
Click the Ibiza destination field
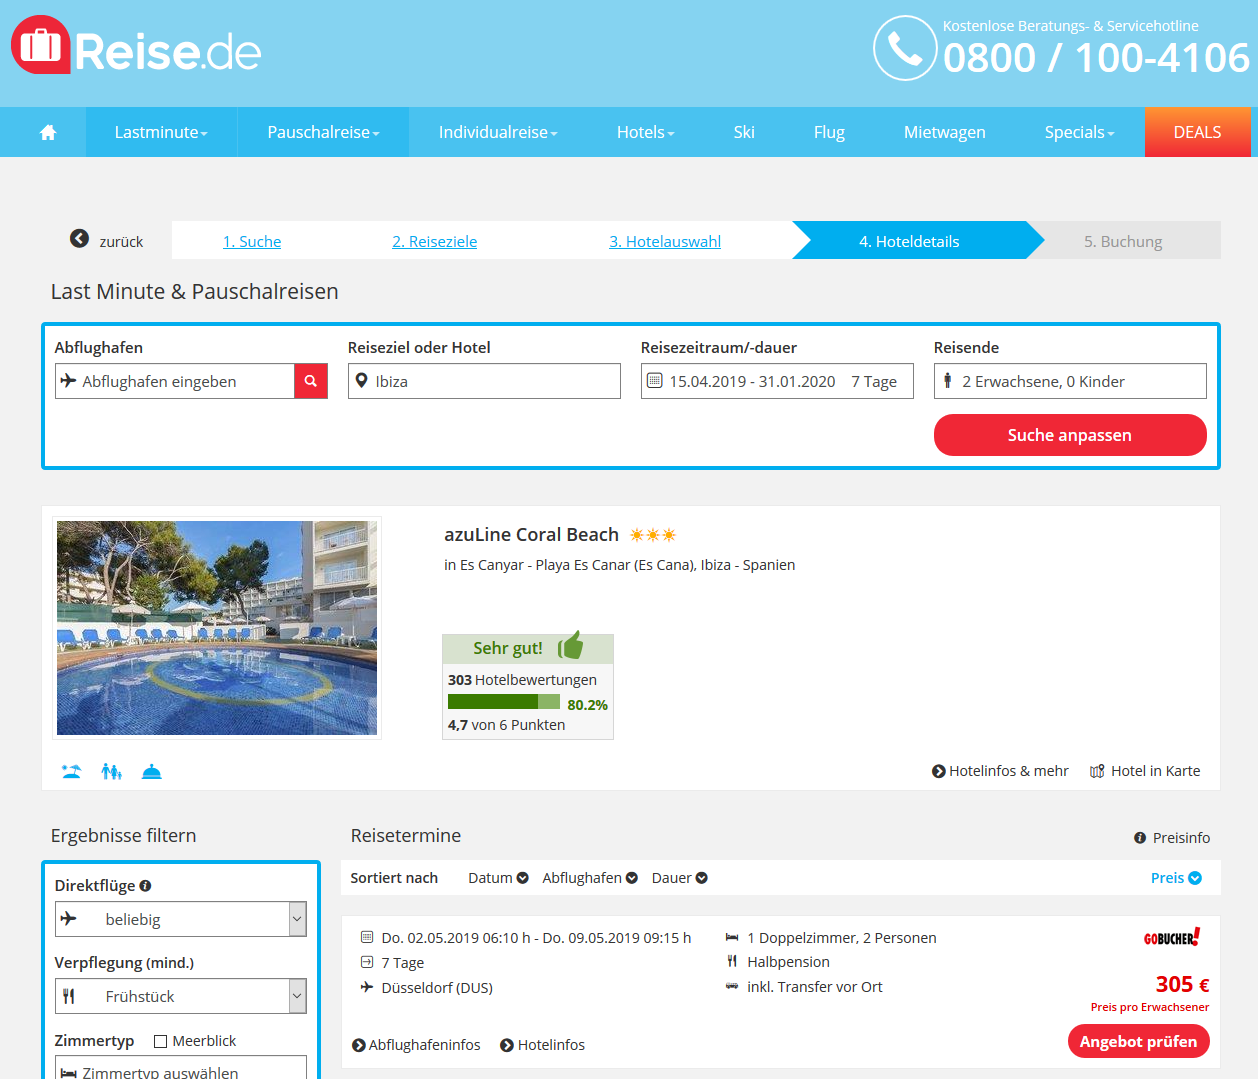coord(484,381)
